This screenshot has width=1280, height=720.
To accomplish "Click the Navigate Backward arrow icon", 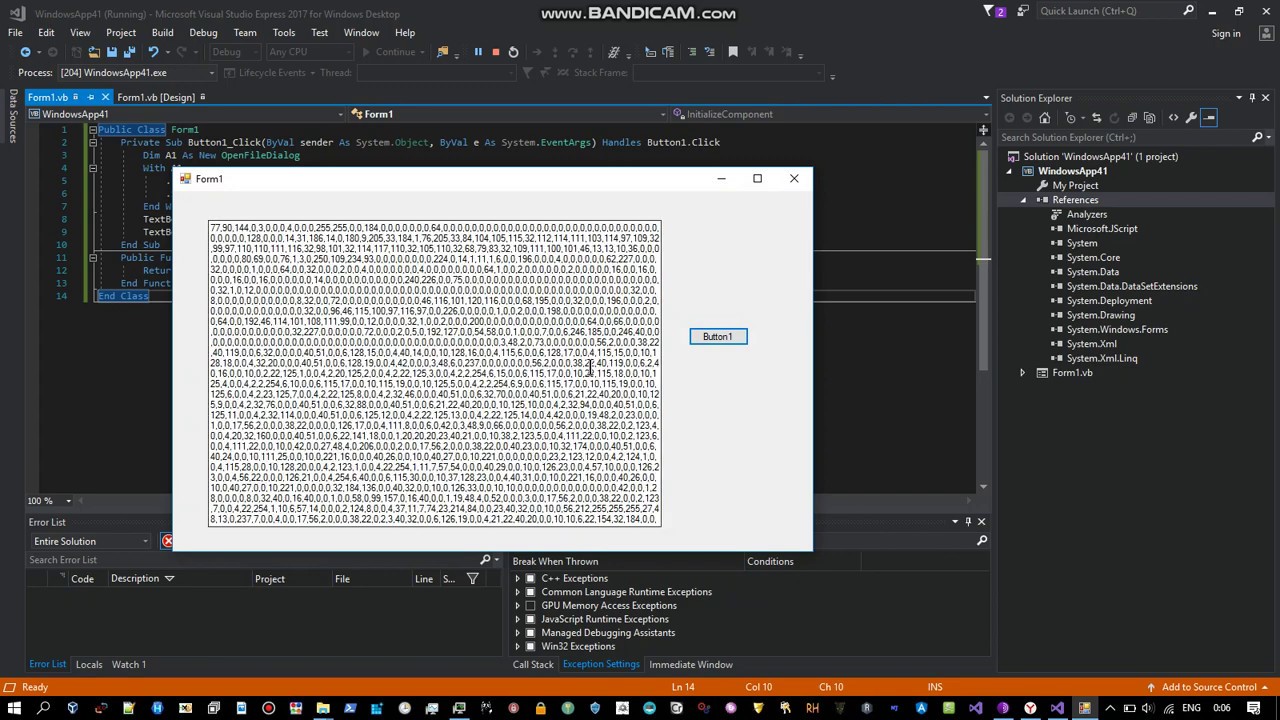I will point(25,52).
